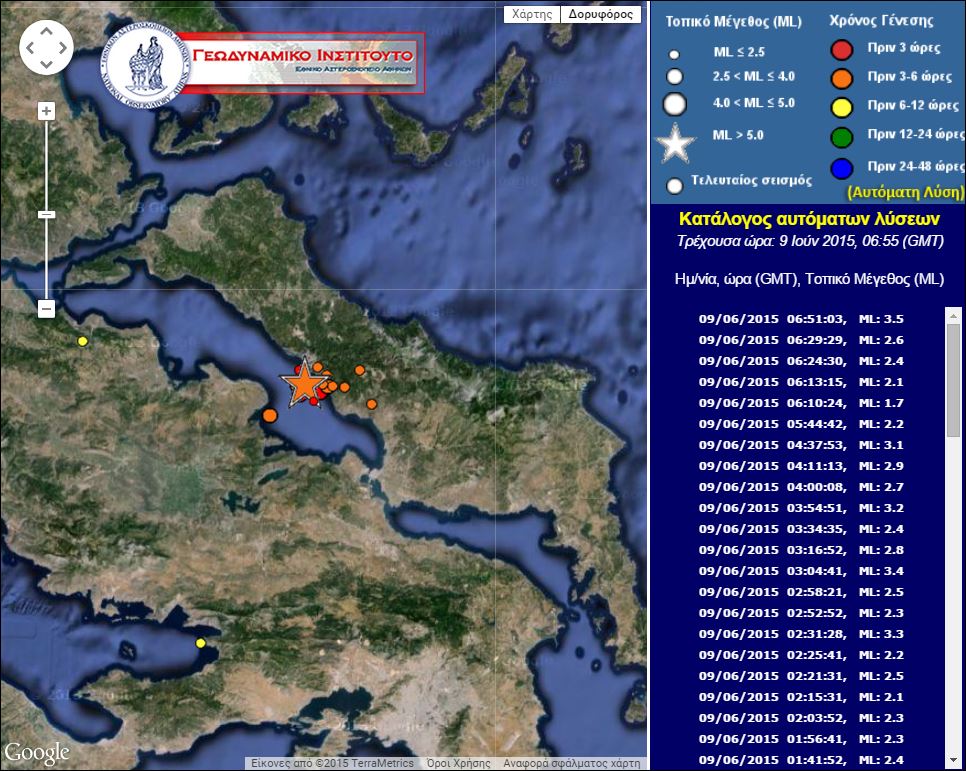Click the Γεωδυναμικό Ινστιτούτο logo banner
The image size is (966, 771).
coord(264,63)
